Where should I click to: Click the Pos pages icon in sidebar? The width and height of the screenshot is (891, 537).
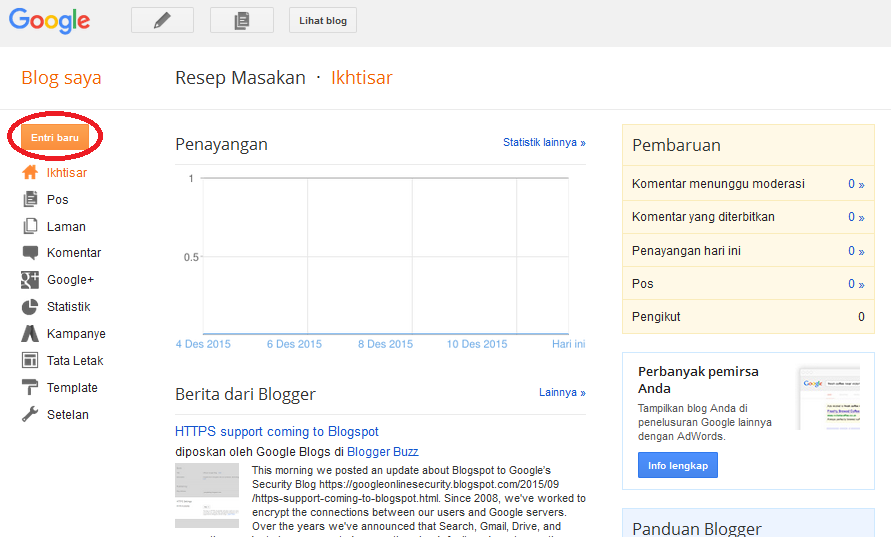tap(30, 199)
